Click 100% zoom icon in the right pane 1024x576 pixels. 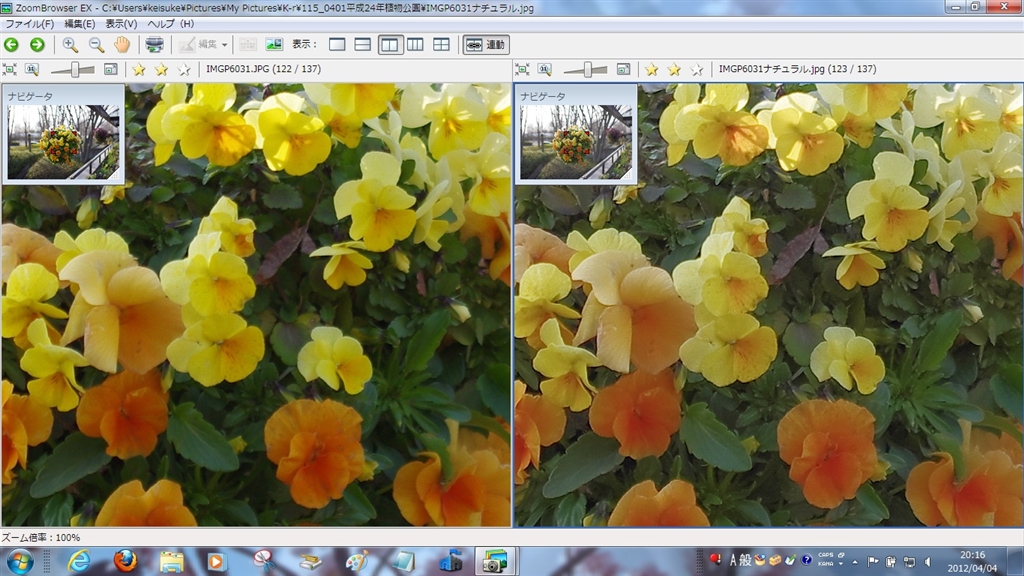tap(545, 69)
